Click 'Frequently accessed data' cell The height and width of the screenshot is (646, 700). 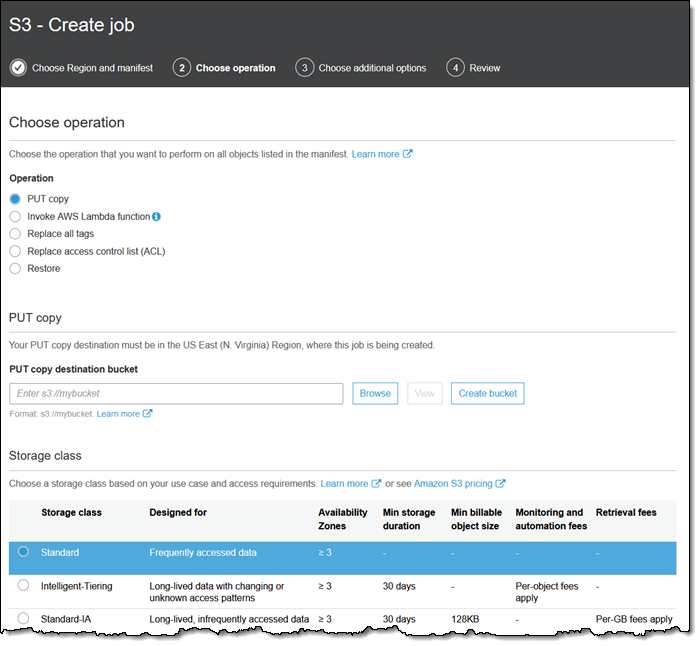click(203, 553)
